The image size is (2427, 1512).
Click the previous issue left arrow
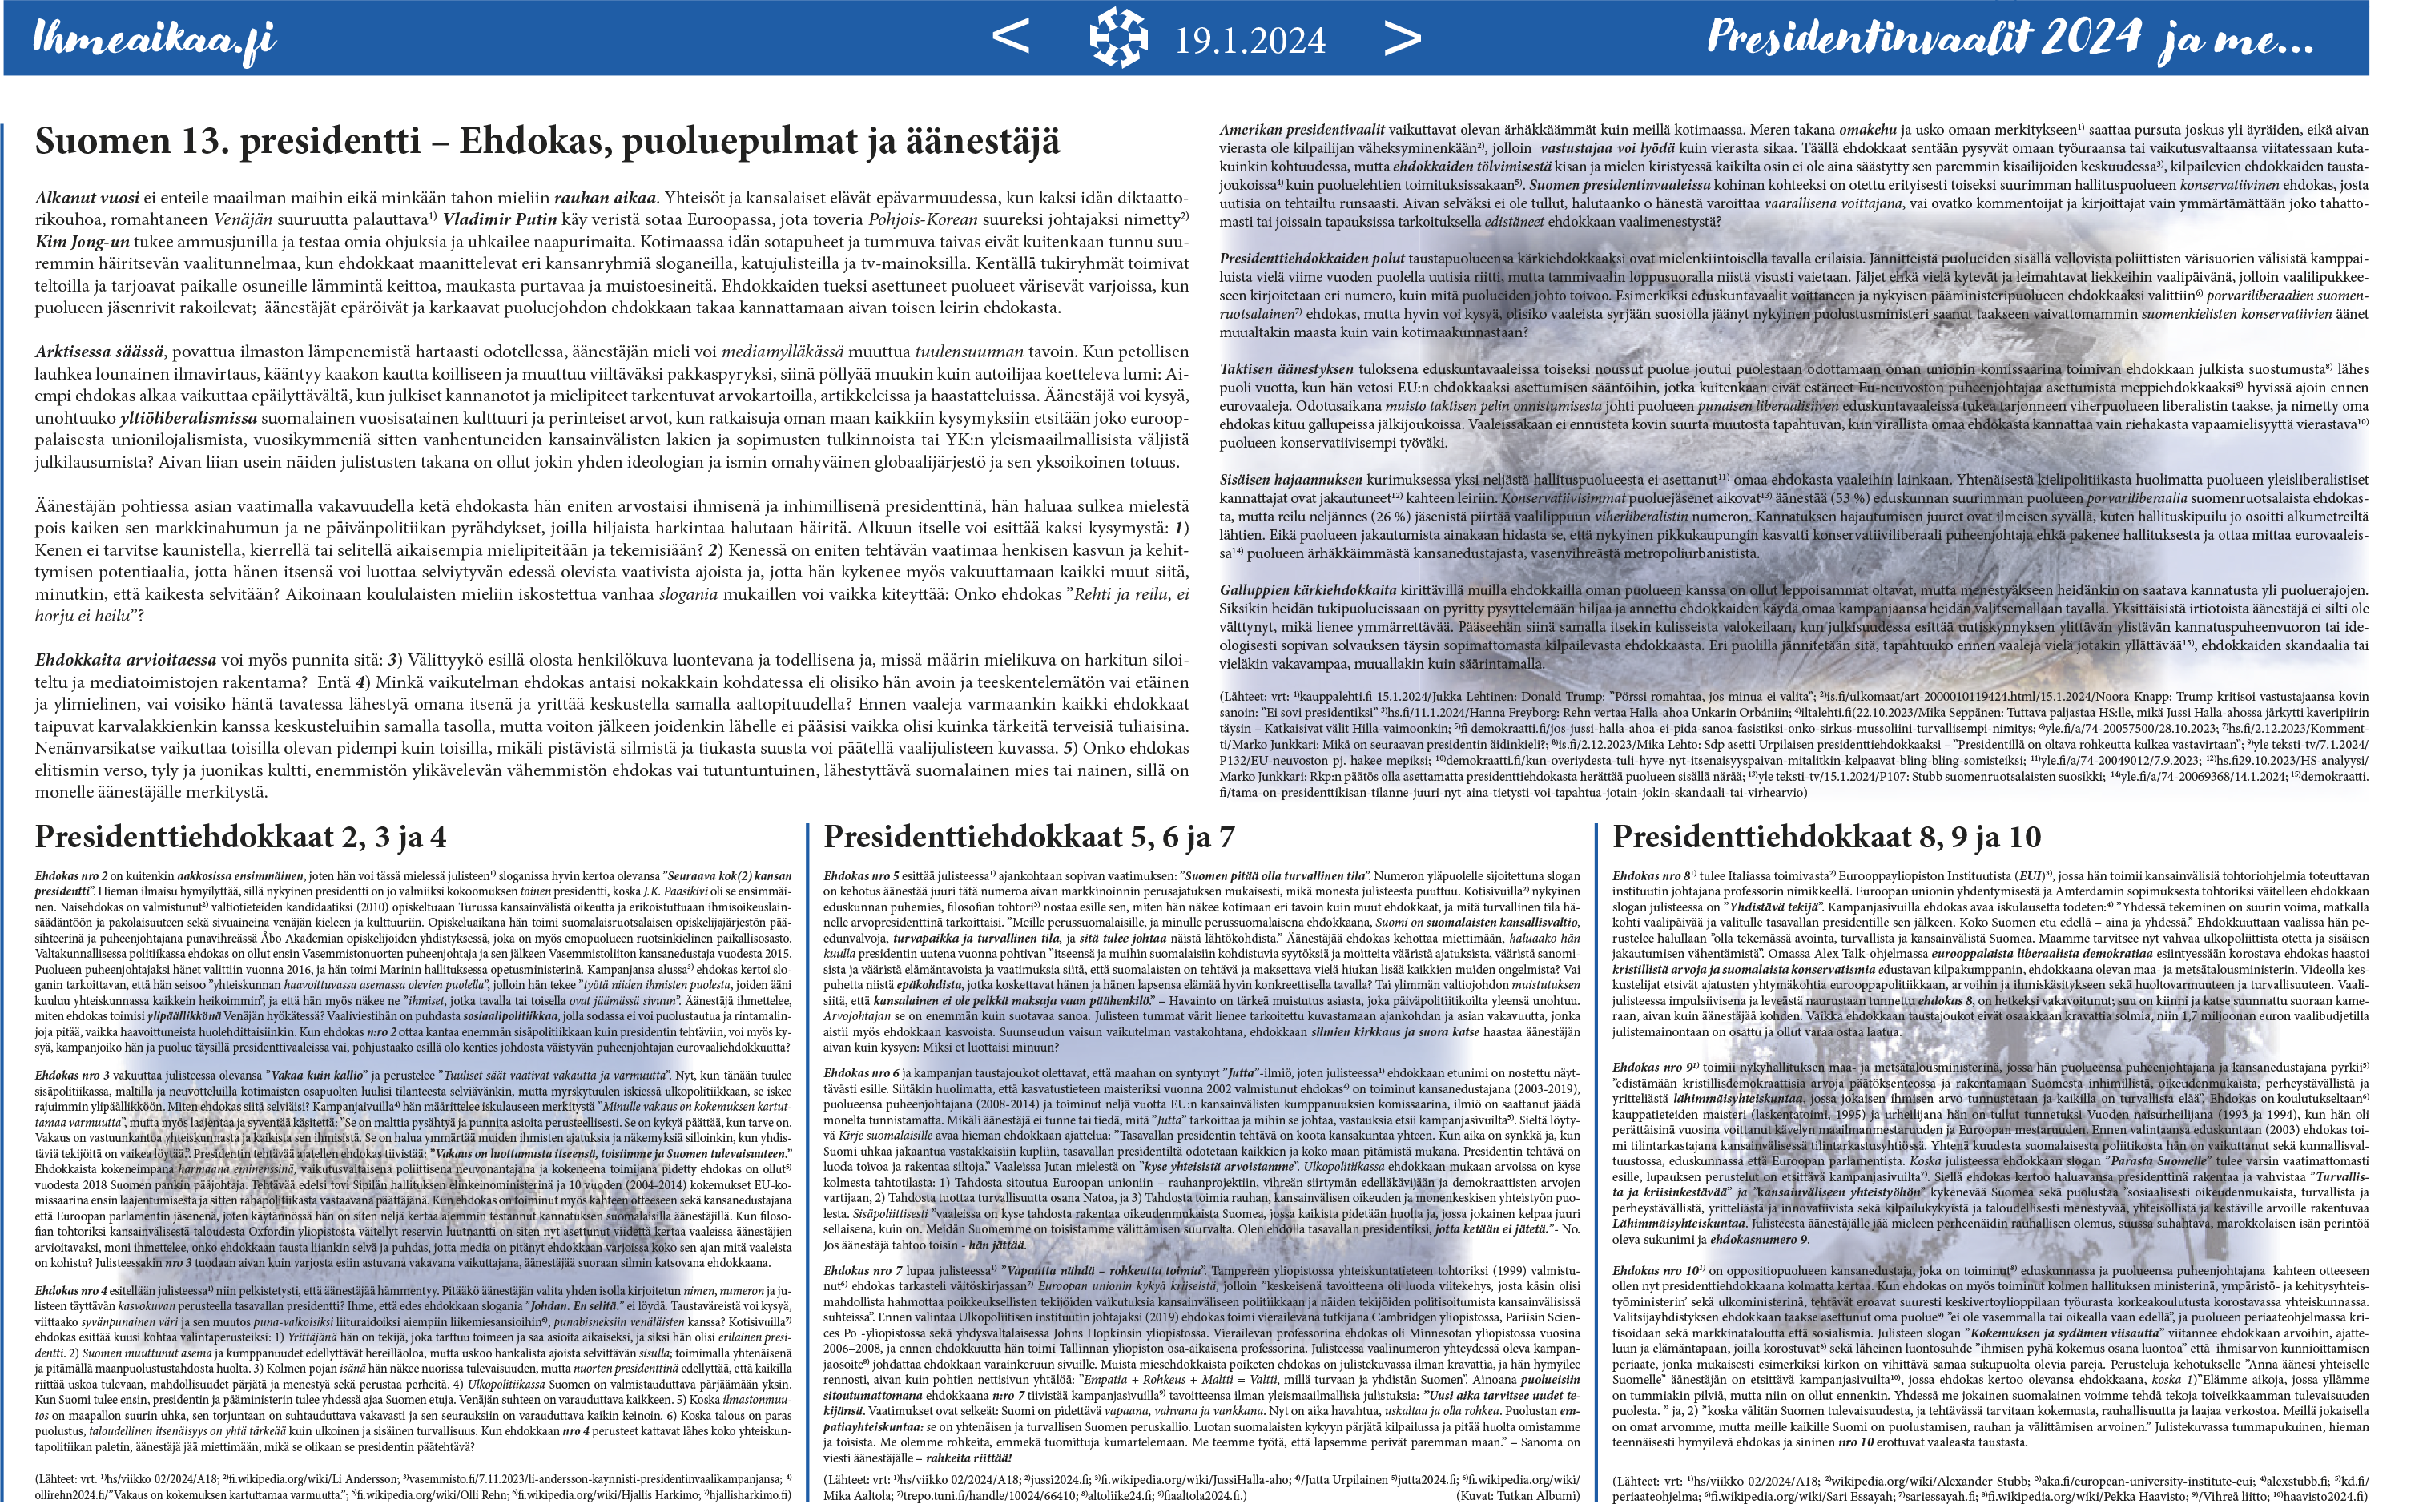tap(1011, 38)
